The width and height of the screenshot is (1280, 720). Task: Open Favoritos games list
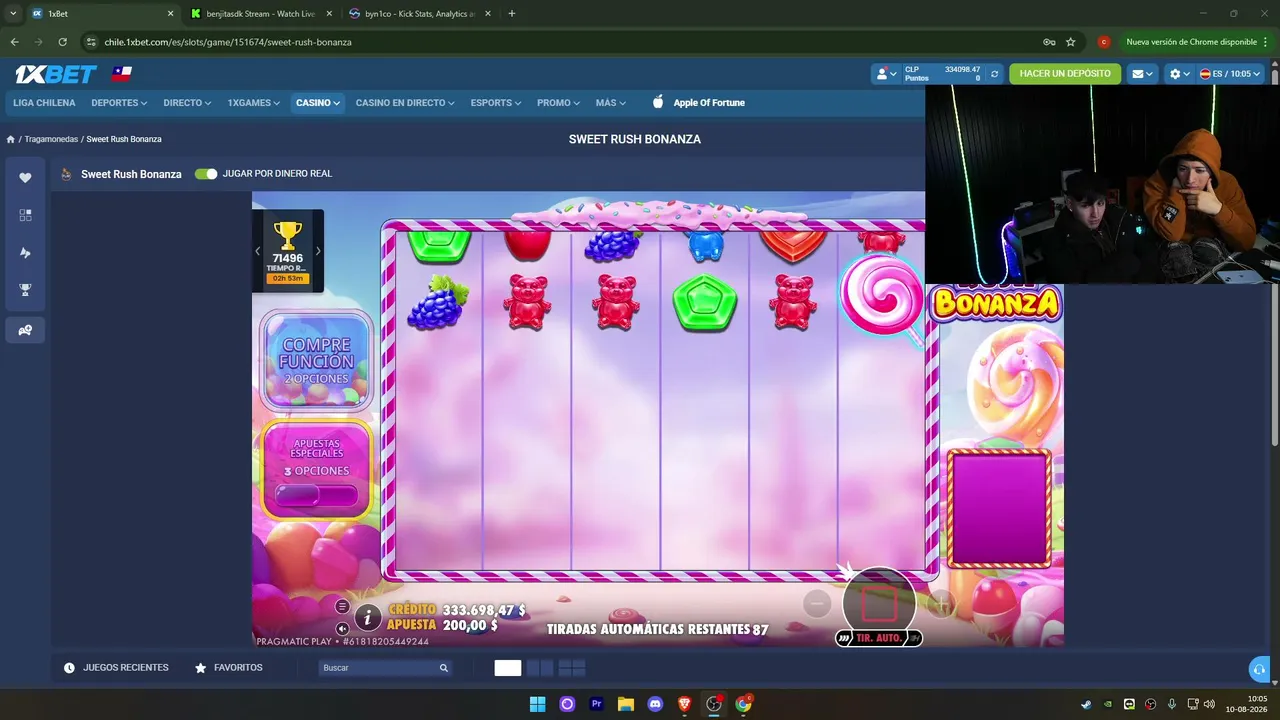pyautogui.click(x=229, y=668)
